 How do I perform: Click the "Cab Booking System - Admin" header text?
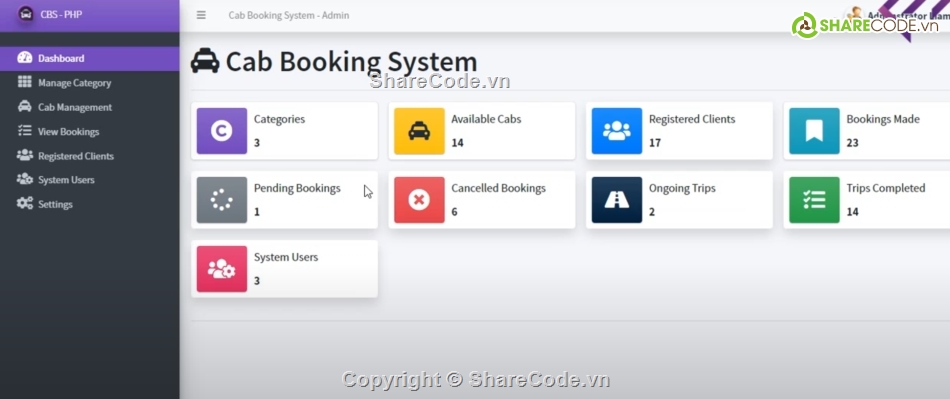click(288, 15)
